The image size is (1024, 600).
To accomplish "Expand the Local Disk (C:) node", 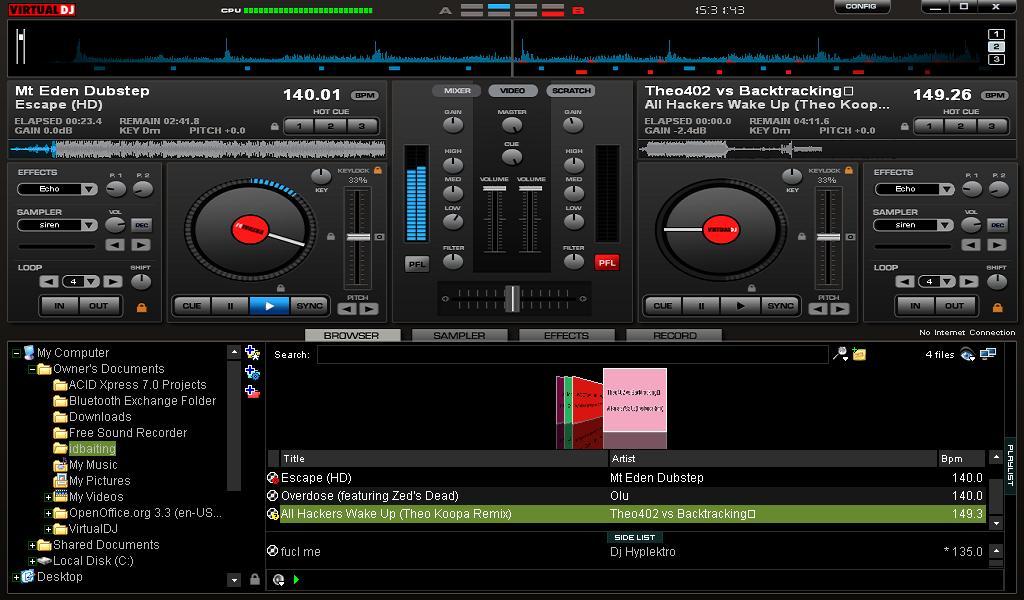I will coord(32,561).
